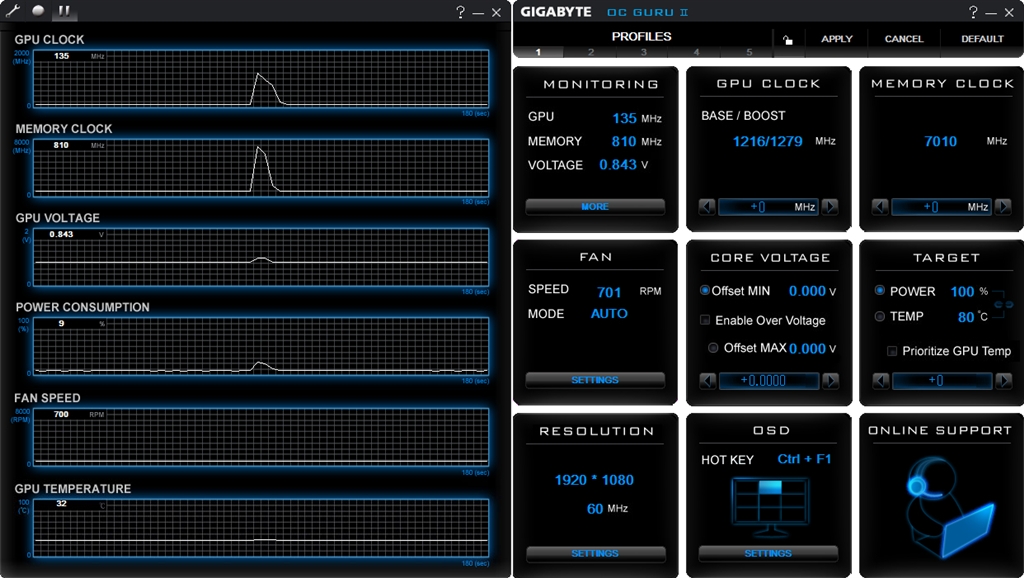This screenshot has width=1024, height=578.
Task: Click base/boost value 1216/1279
Action: pyautogui.click(x=767, y=141)
